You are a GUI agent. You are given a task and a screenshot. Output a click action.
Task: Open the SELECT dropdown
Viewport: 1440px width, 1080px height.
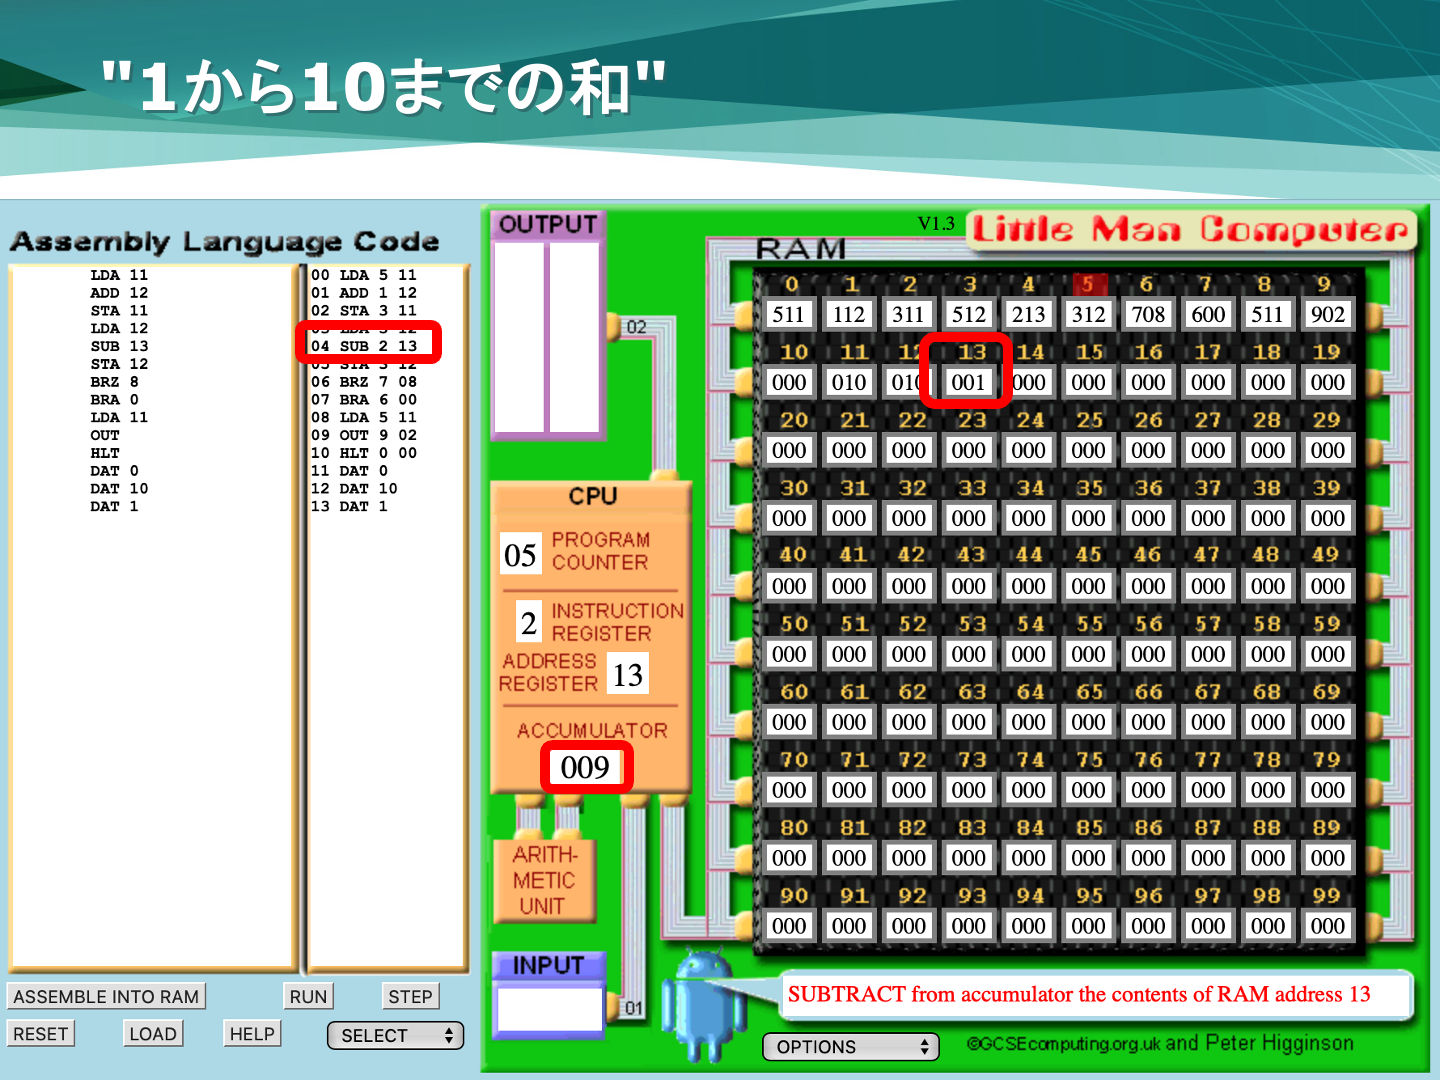pyautogui.click(x=396, y=1036)
